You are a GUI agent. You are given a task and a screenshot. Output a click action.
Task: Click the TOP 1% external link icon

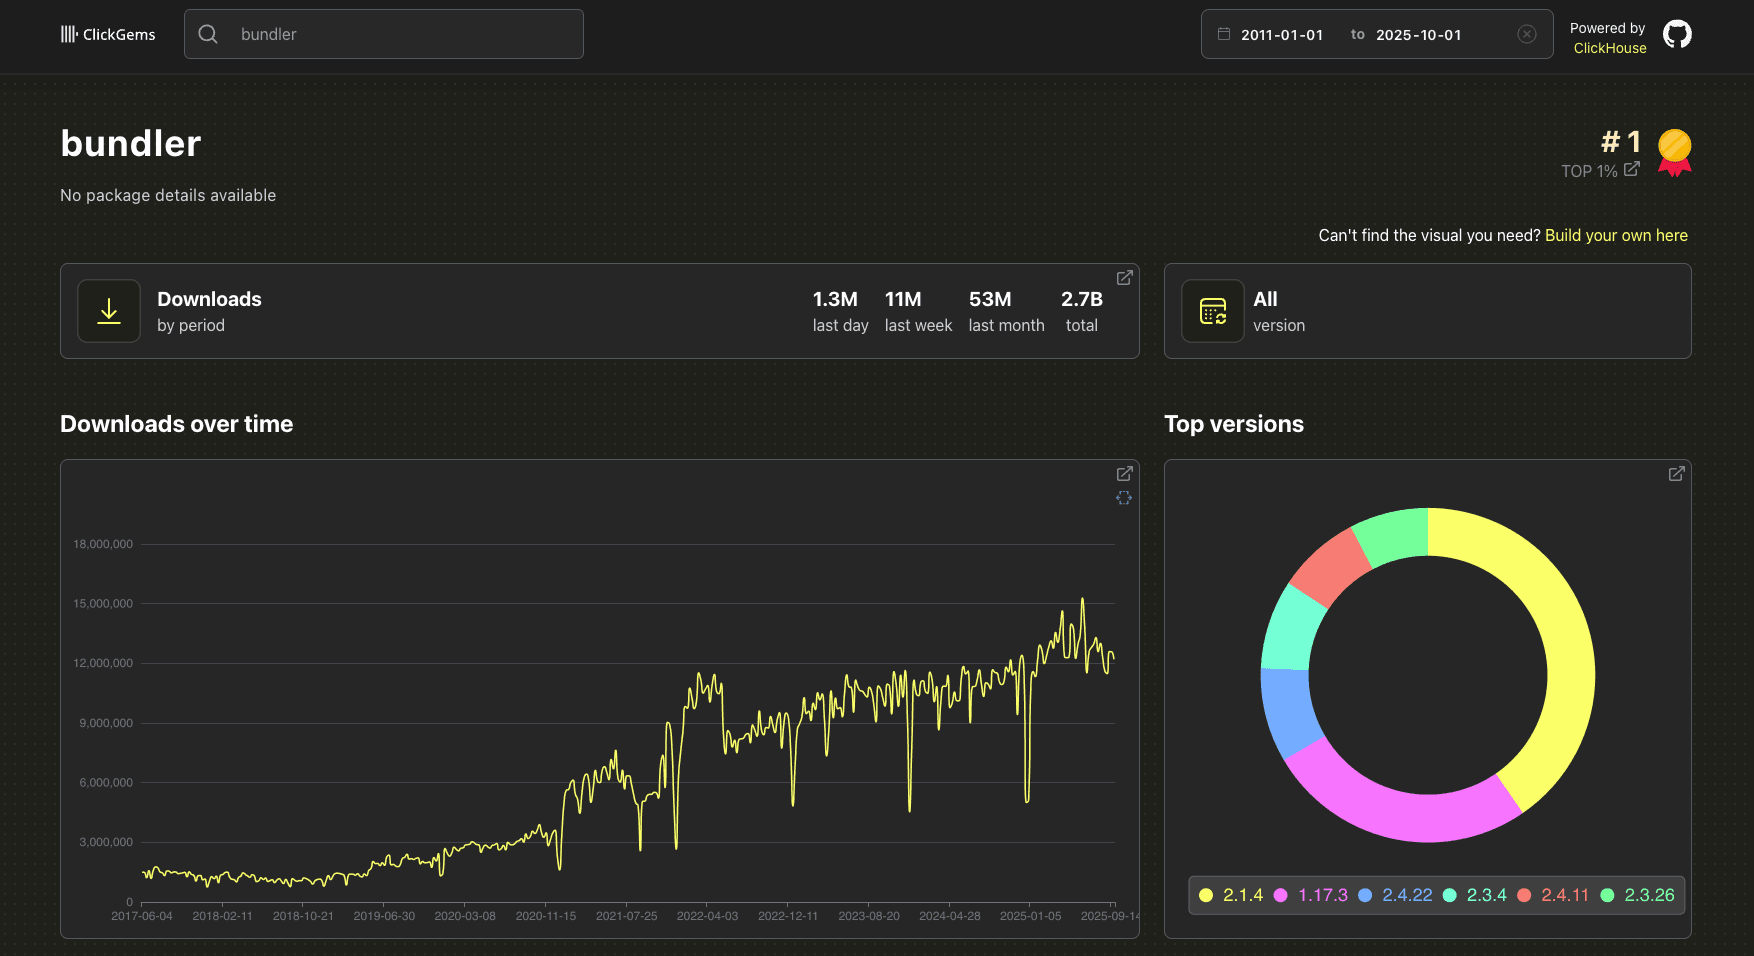pos(1631,170)
